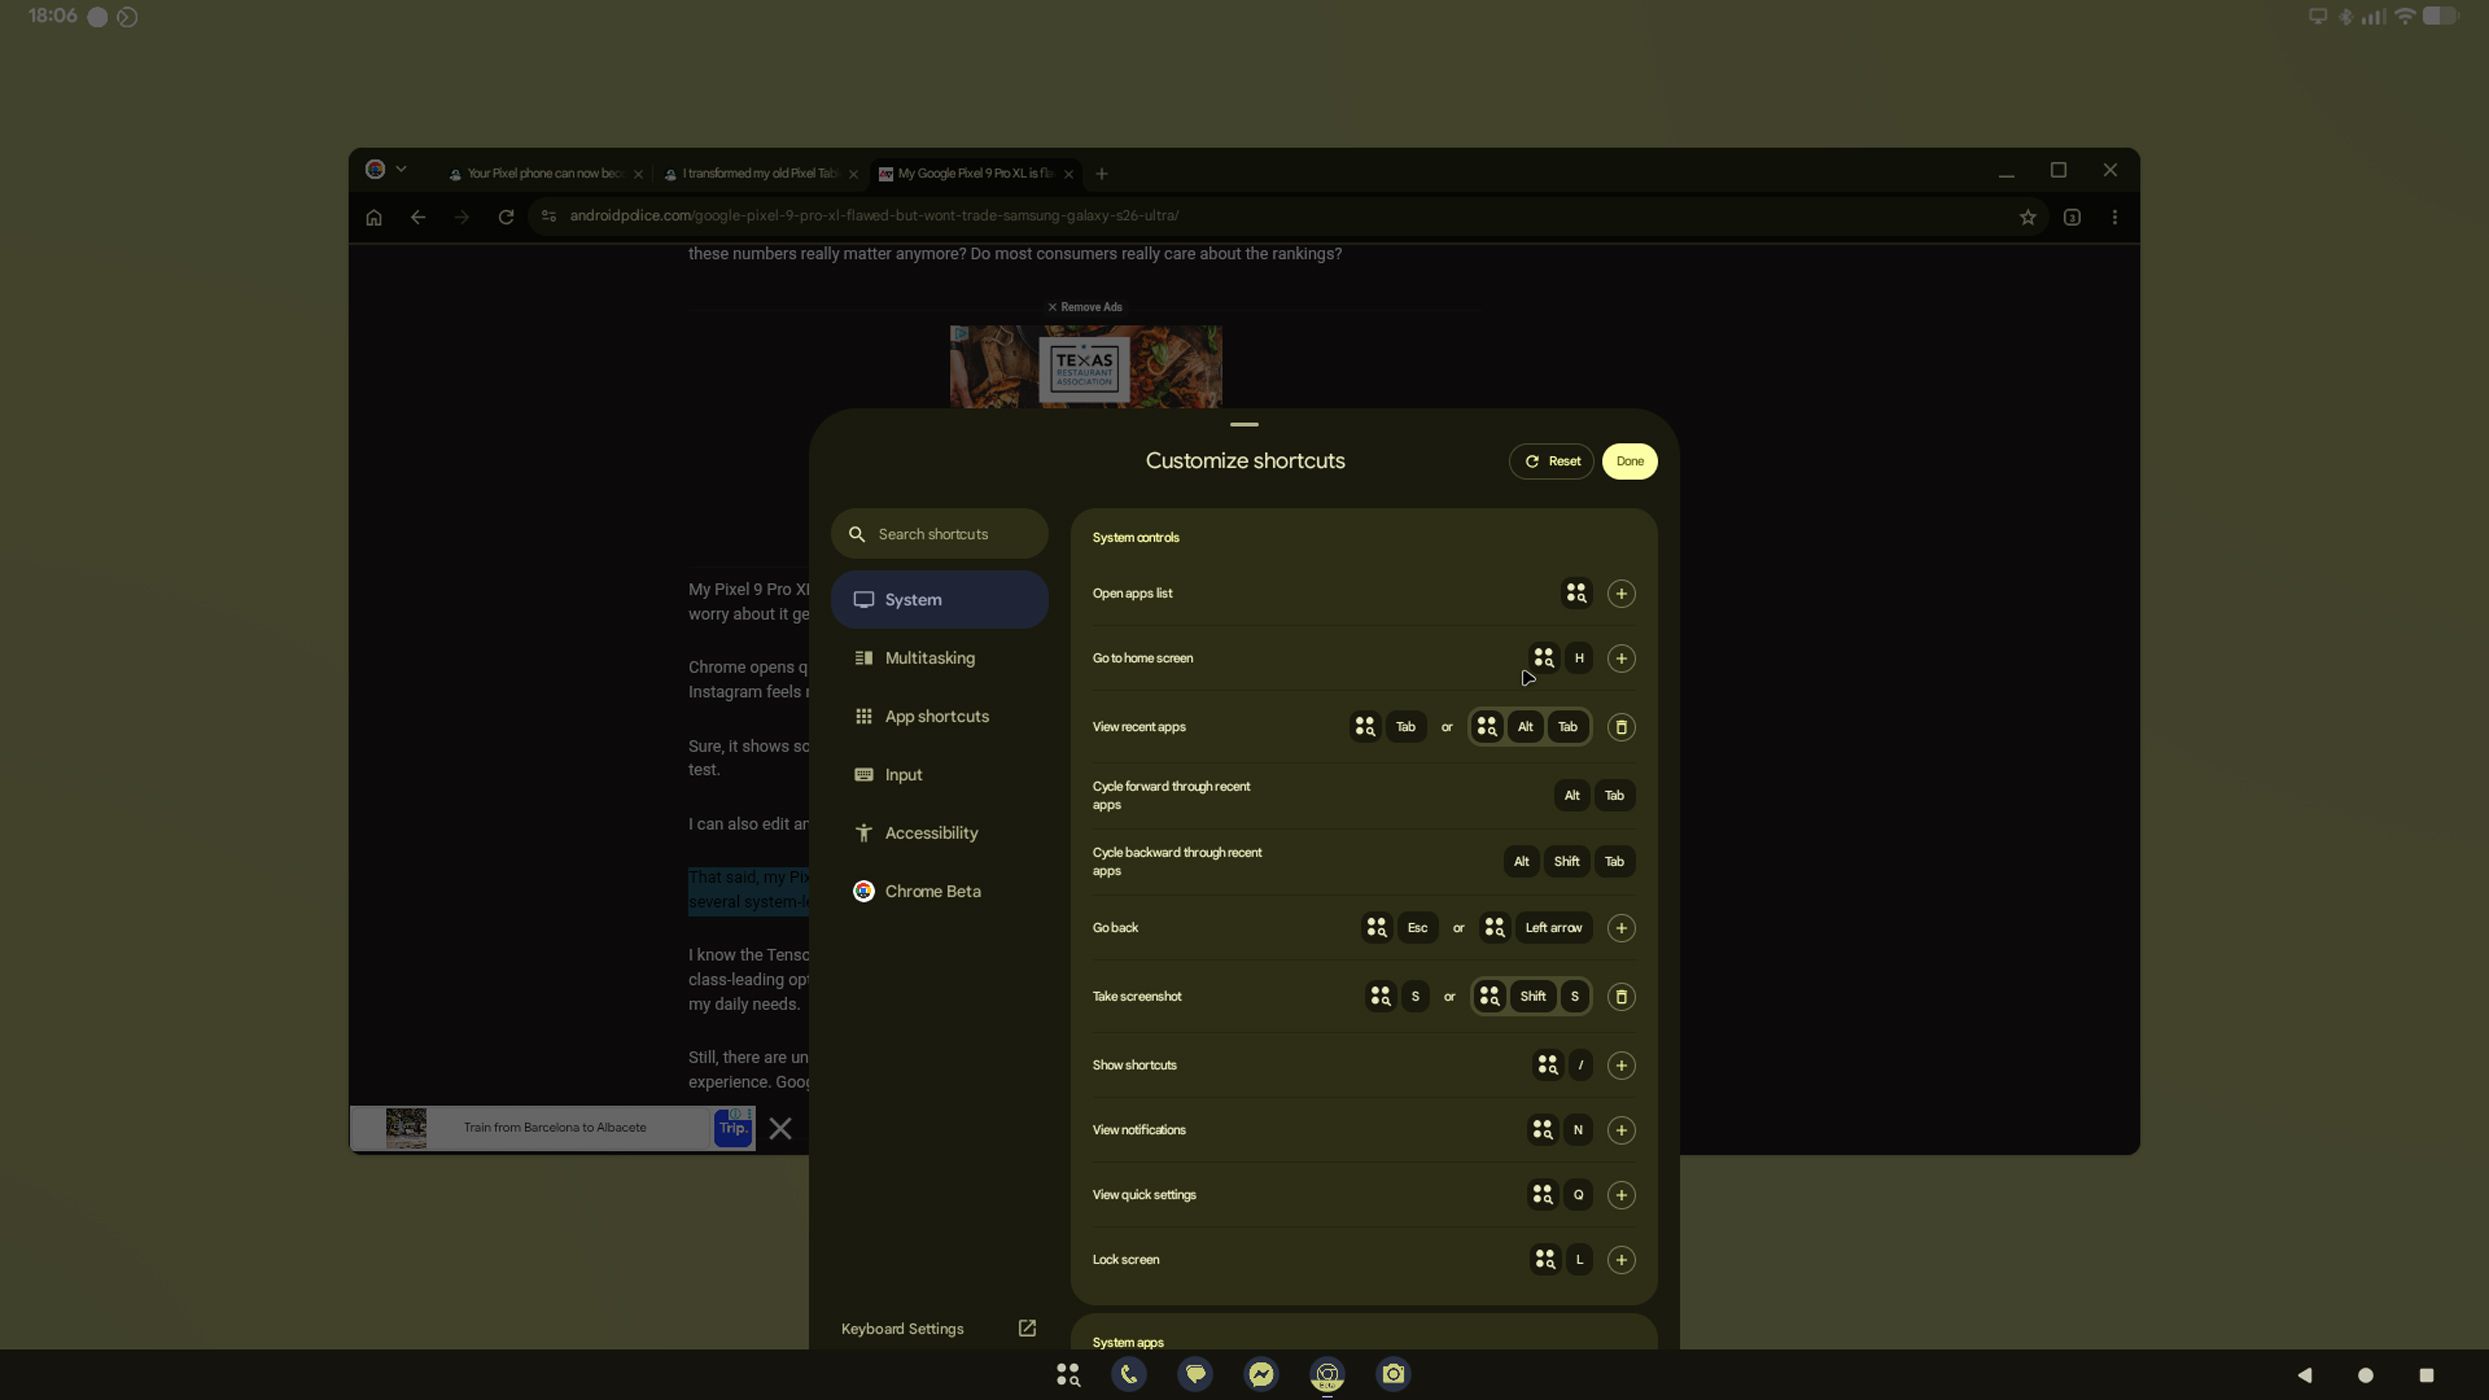
Task: Go back in Chrome window
Action: [x=418, y=217]
